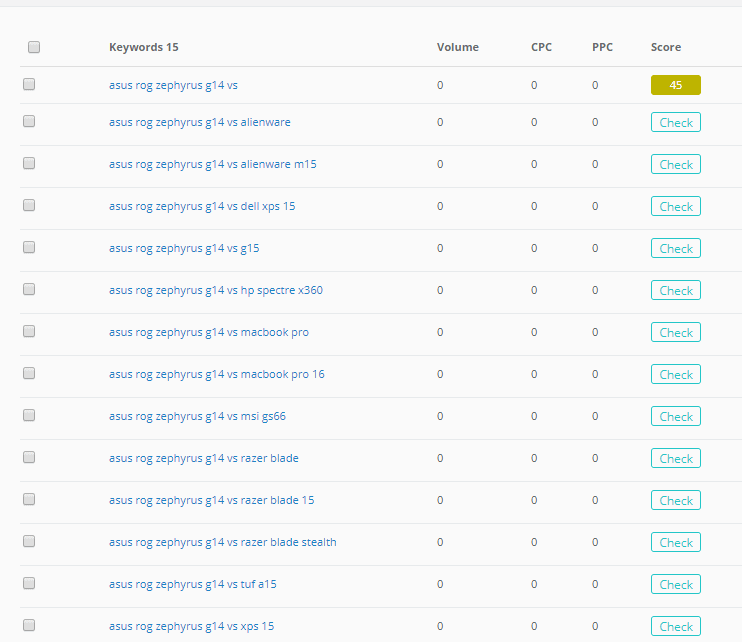The image size is (742, 642).
Task: Follow the 'vs dell xps 15' keyword link
Action: coord(202,206)
